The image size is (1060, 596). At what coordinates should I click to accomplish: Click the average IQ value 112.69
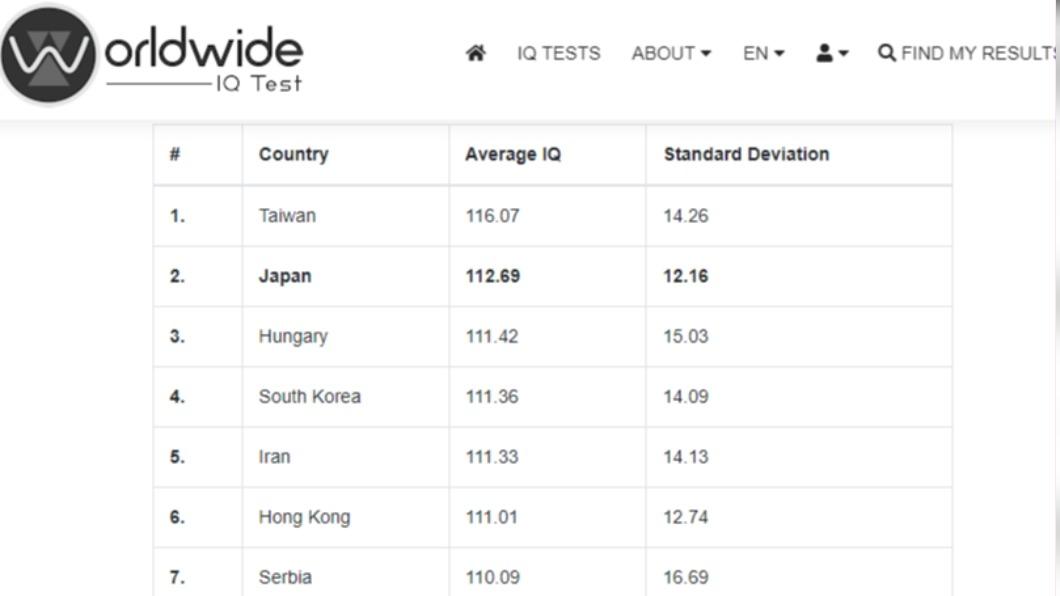tap(493, 276)
